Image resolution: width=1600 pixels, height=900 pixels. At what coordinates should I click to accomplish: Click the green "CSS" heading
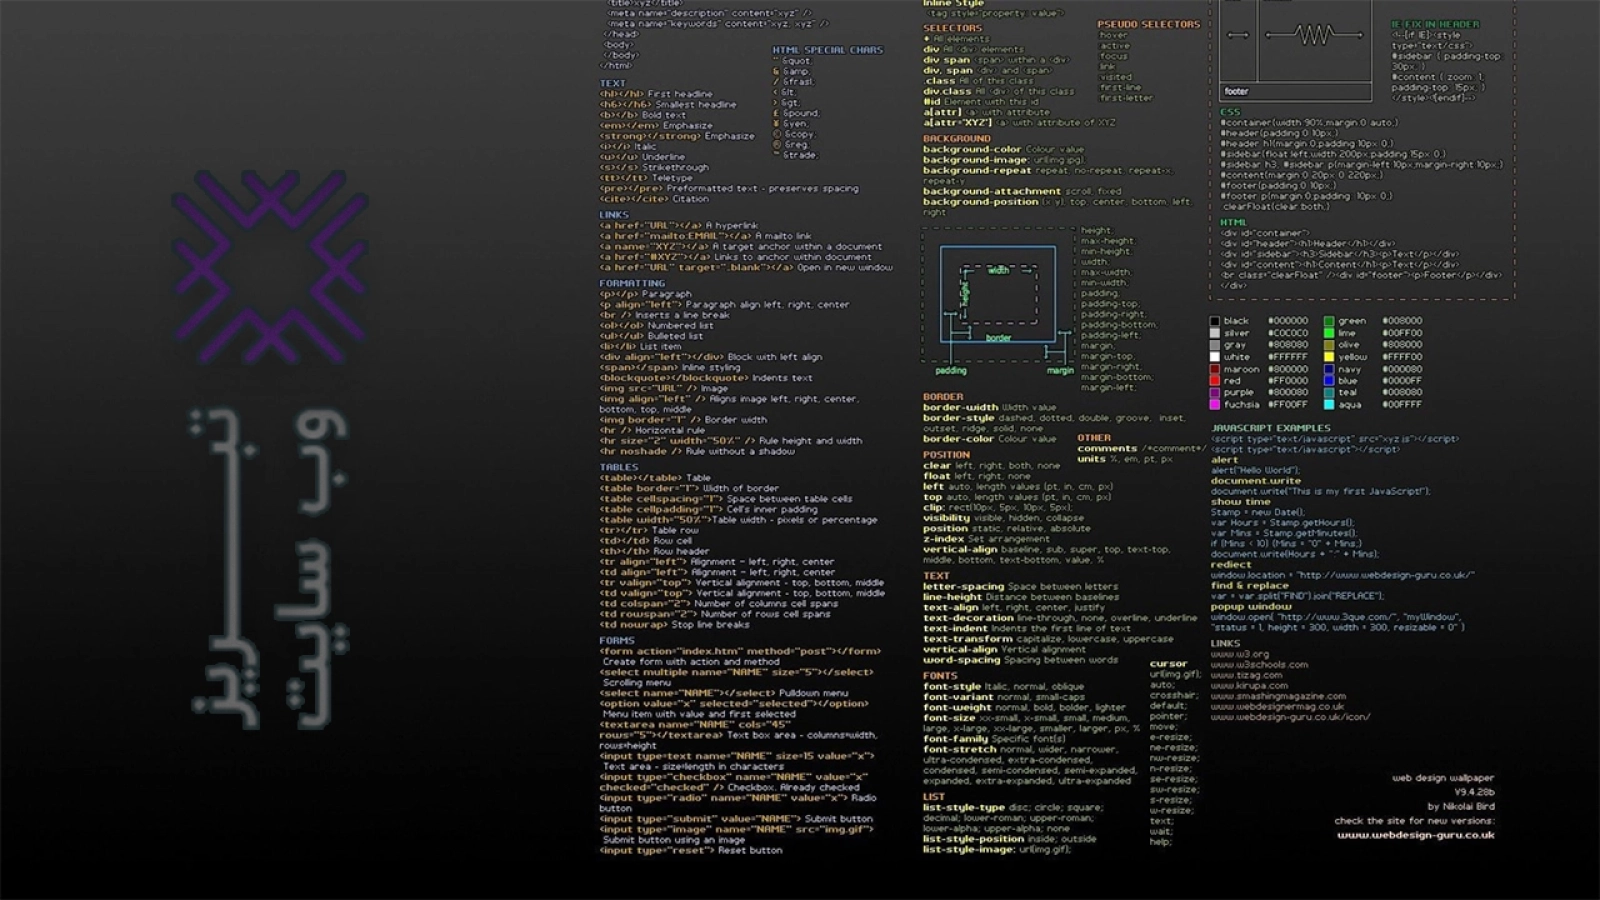tap(1230, 112)
